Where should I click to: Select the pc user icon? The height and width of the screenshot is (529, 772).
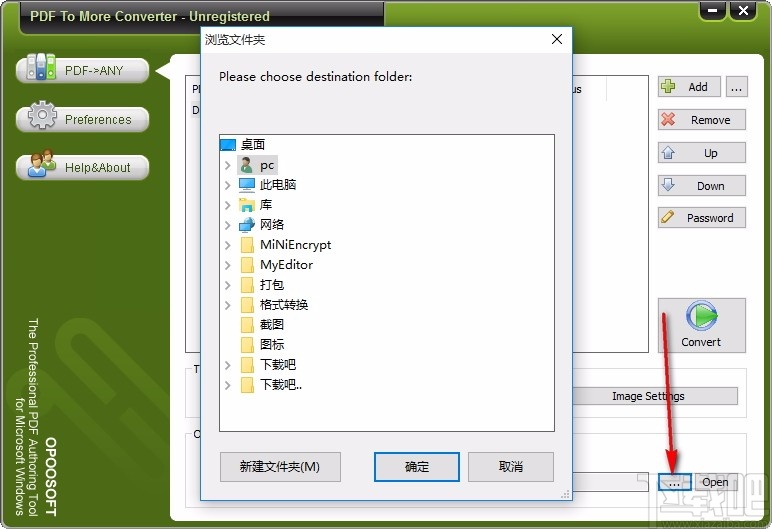pos(246,165)
